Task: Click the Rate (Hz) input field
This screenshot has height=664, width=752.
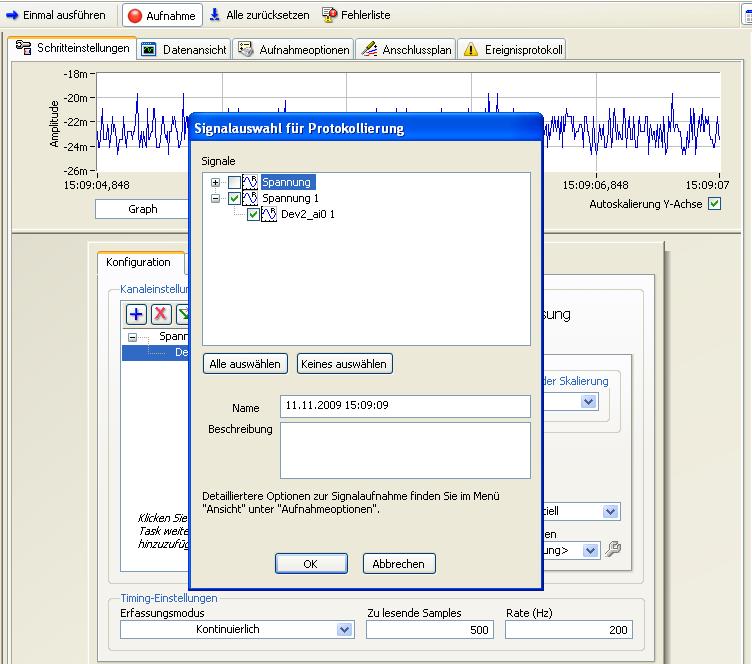Action: pyautogui.click(x=568, y=630)
